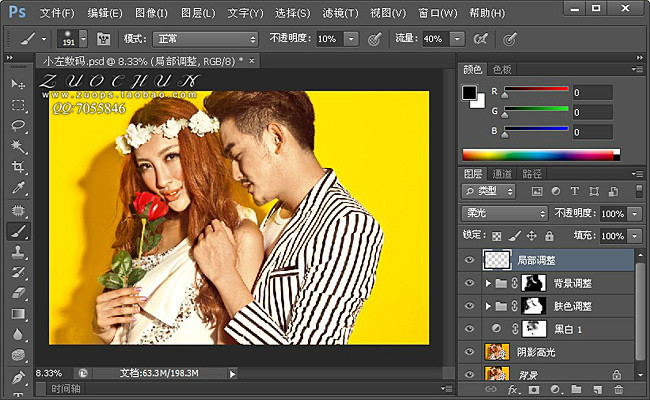The width and height of the screenshot is (650, 400).
Task: Lock image pixels brush icon
Action: pyautogui.click(x=514, y=236)
